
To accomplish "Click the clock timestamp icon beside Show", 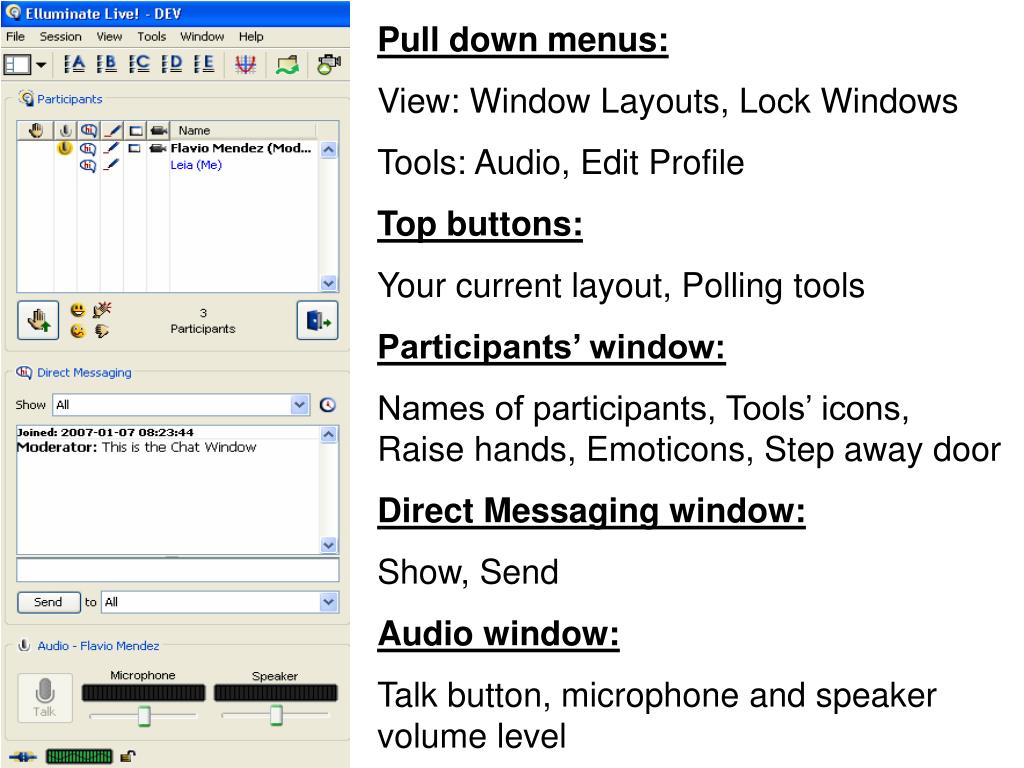I will click(328, 405).
